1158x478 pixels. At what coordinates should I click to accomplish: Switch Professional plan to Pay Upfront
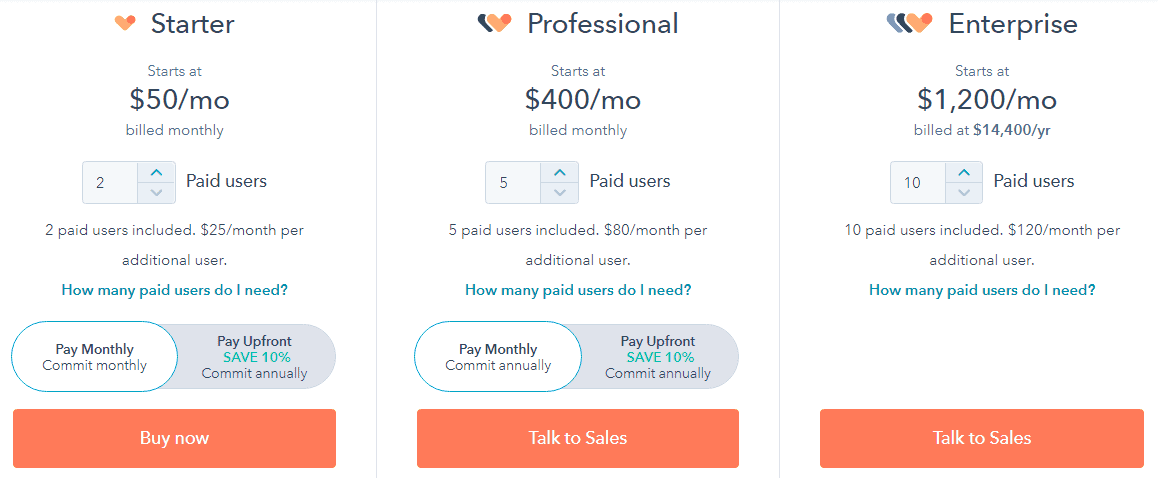click(658, 357)
